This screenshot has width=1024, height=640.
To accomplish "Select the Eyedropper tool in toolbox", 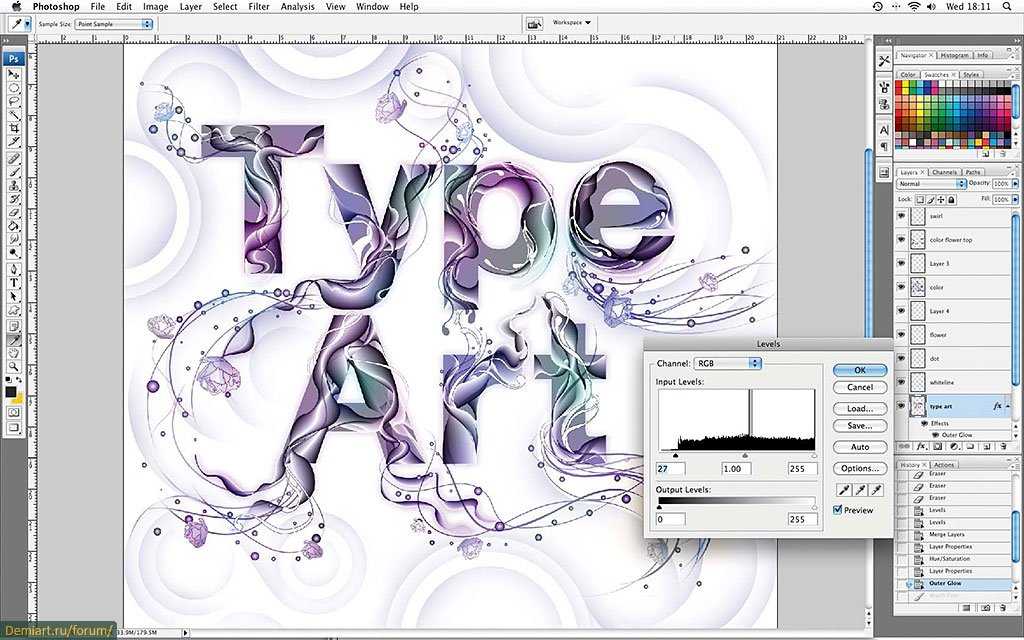I will click(x=14, y=340).
